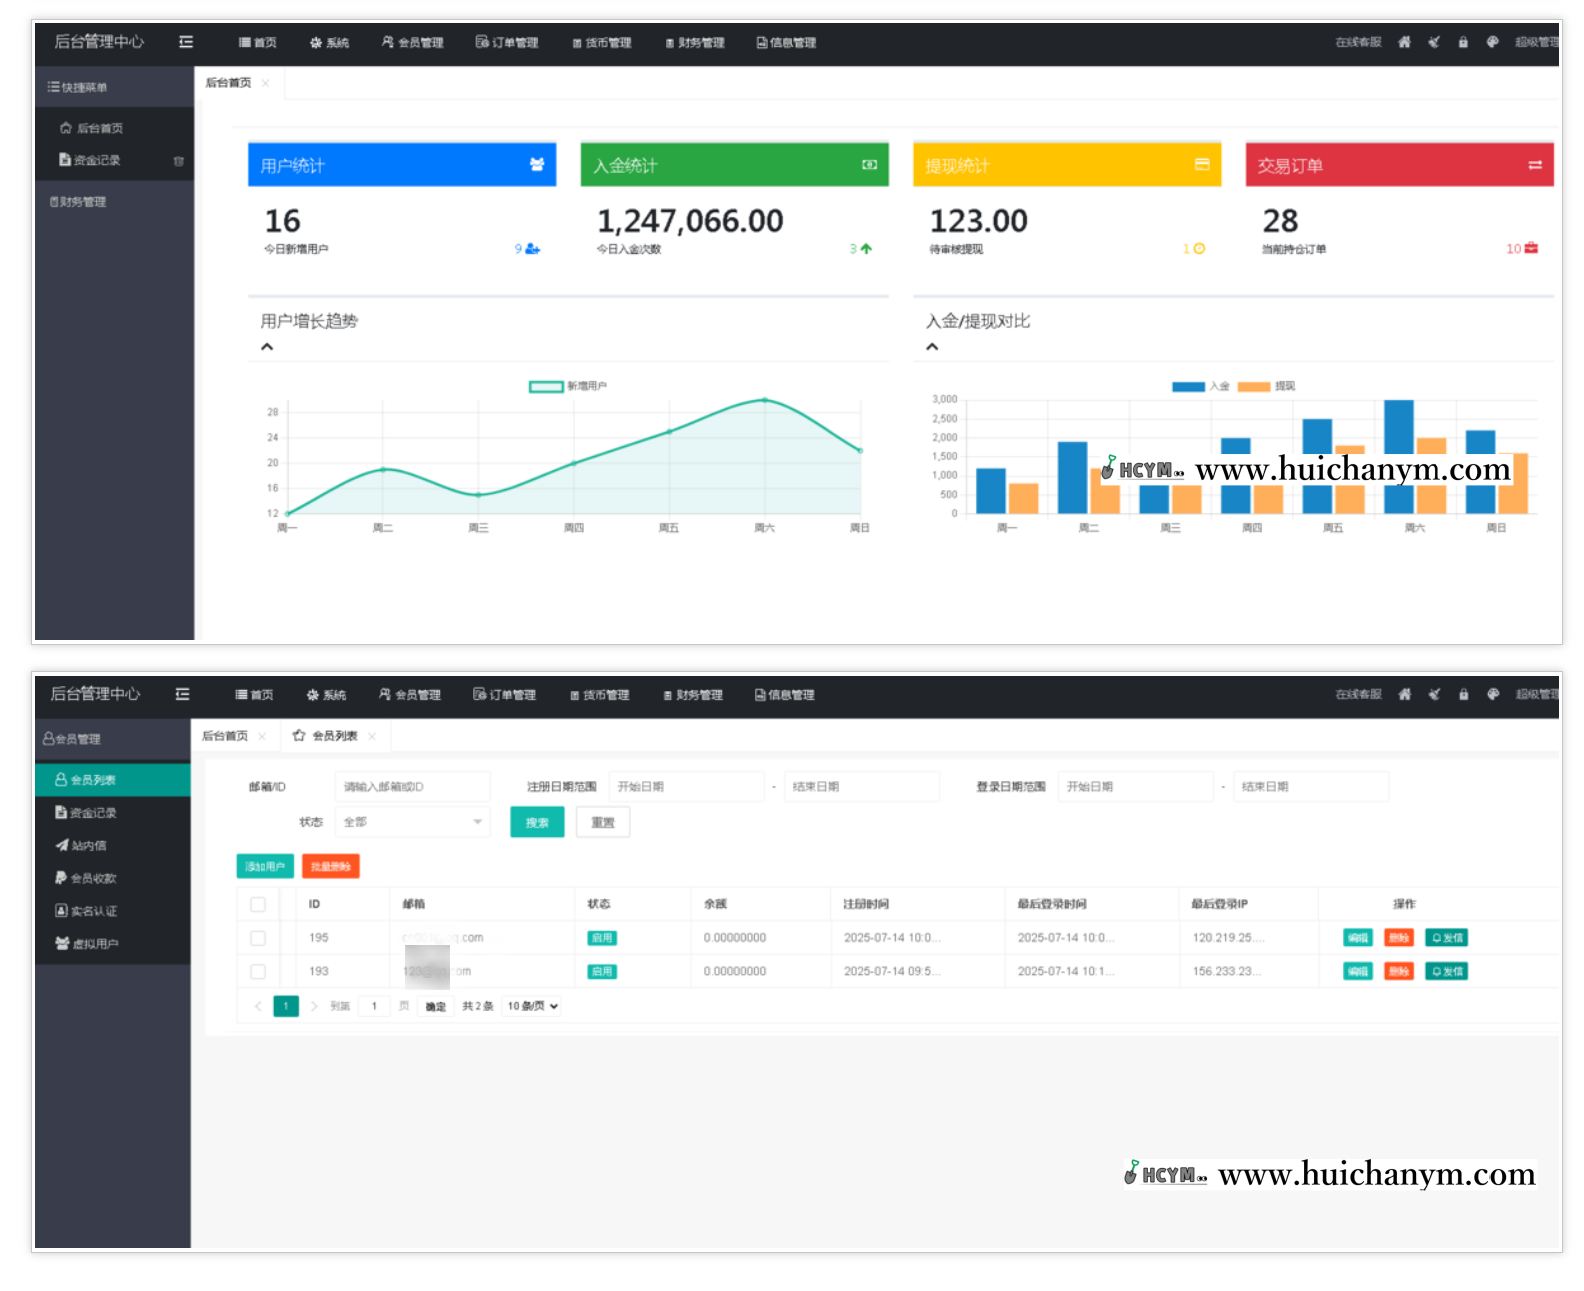Click the users icon on the 用户统计 card
The image size is (1584, 1291).
(x=537, y=165)
